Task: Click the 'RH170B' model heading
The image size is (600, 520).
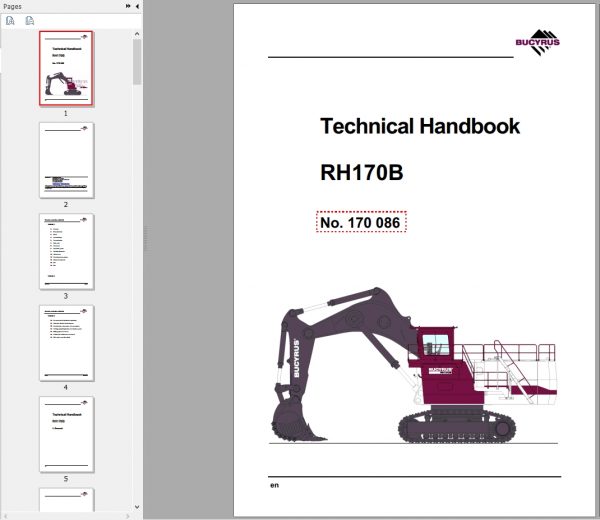Action: [x=362, y=172]
